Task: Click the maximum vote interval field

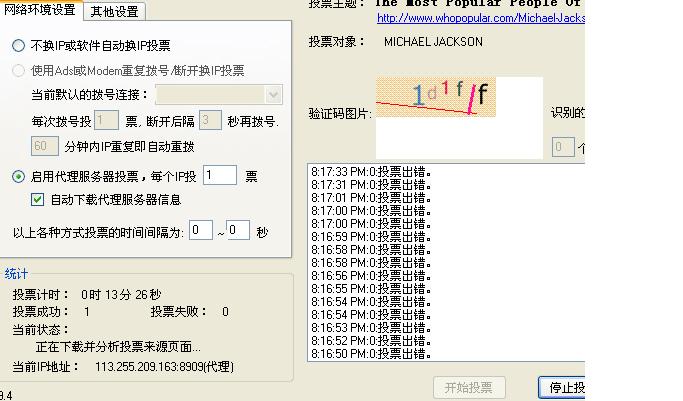Action: [238, 231]
